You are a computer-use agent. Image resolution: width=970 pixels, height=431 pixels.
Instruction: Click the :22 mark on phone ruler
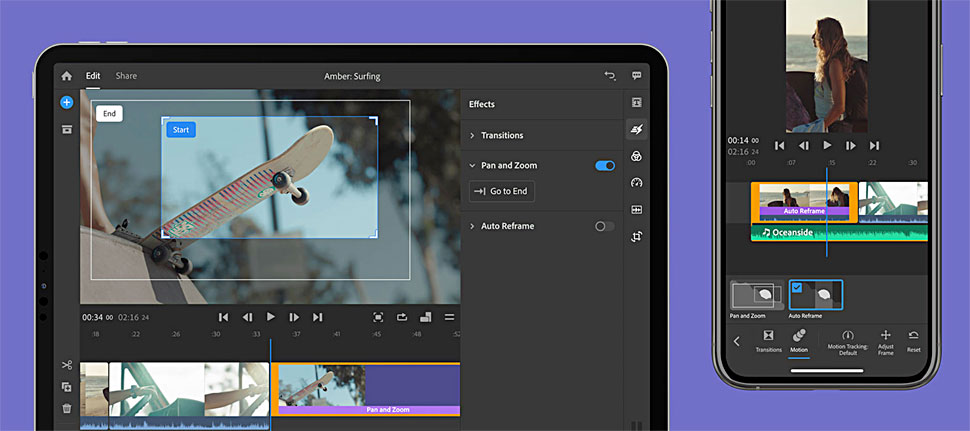tap(872, 163)
